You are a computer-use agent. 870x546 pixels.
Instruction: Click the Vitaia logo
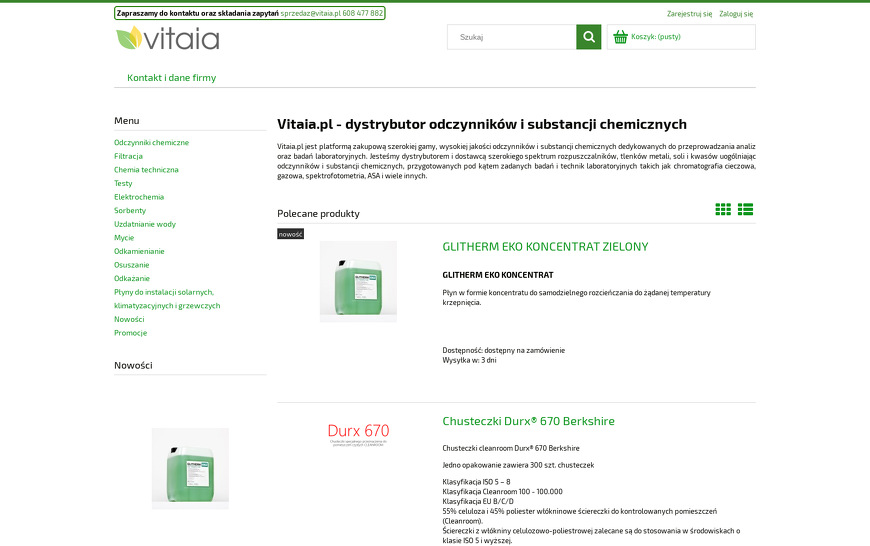point(168,38)
